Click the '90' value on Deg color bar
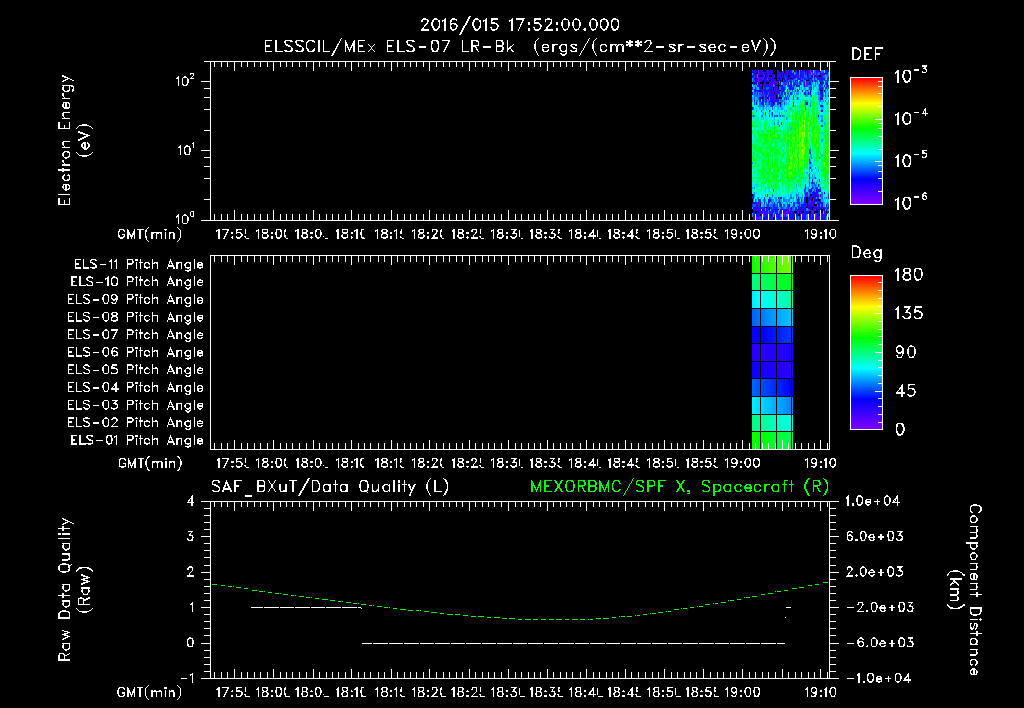The height and width of the screenshot is (708, 1024). coord(905,353)
